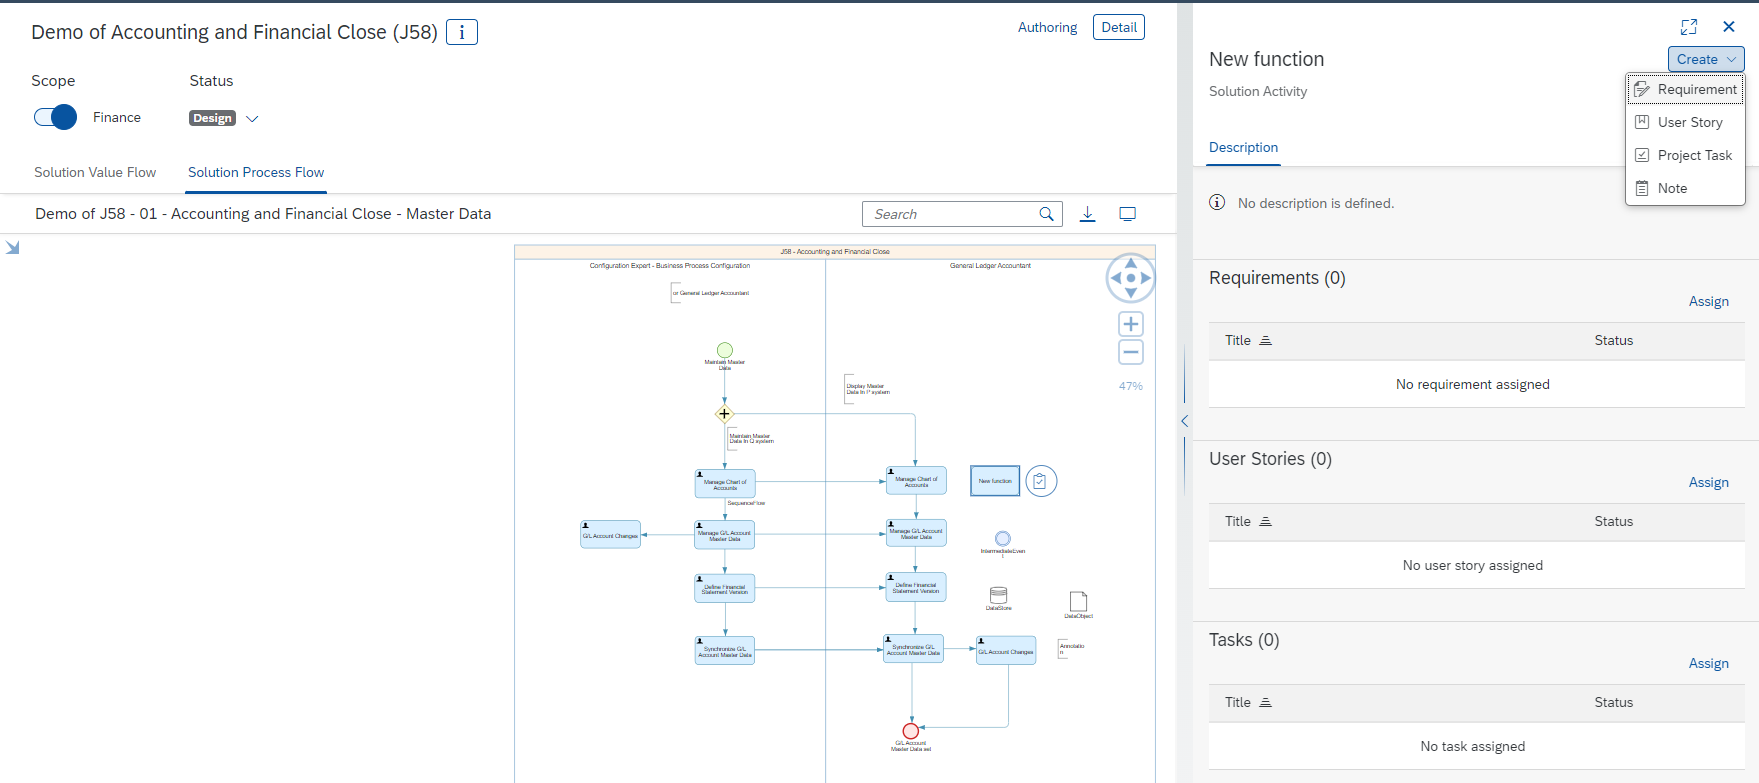Image resolution: width=1759 pixels, height=783 pixels.
Task: Click the search magnifier icon
Action: coord(1046,214)
